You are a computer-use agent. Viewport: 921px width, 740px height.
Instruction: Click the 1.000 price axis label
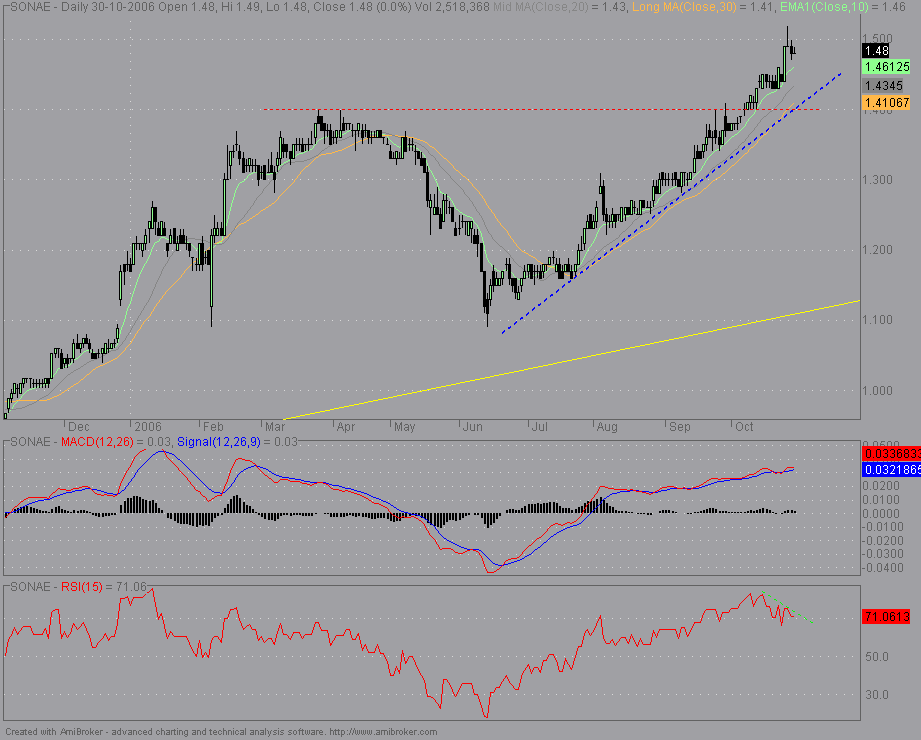click(x=877, y=390)
